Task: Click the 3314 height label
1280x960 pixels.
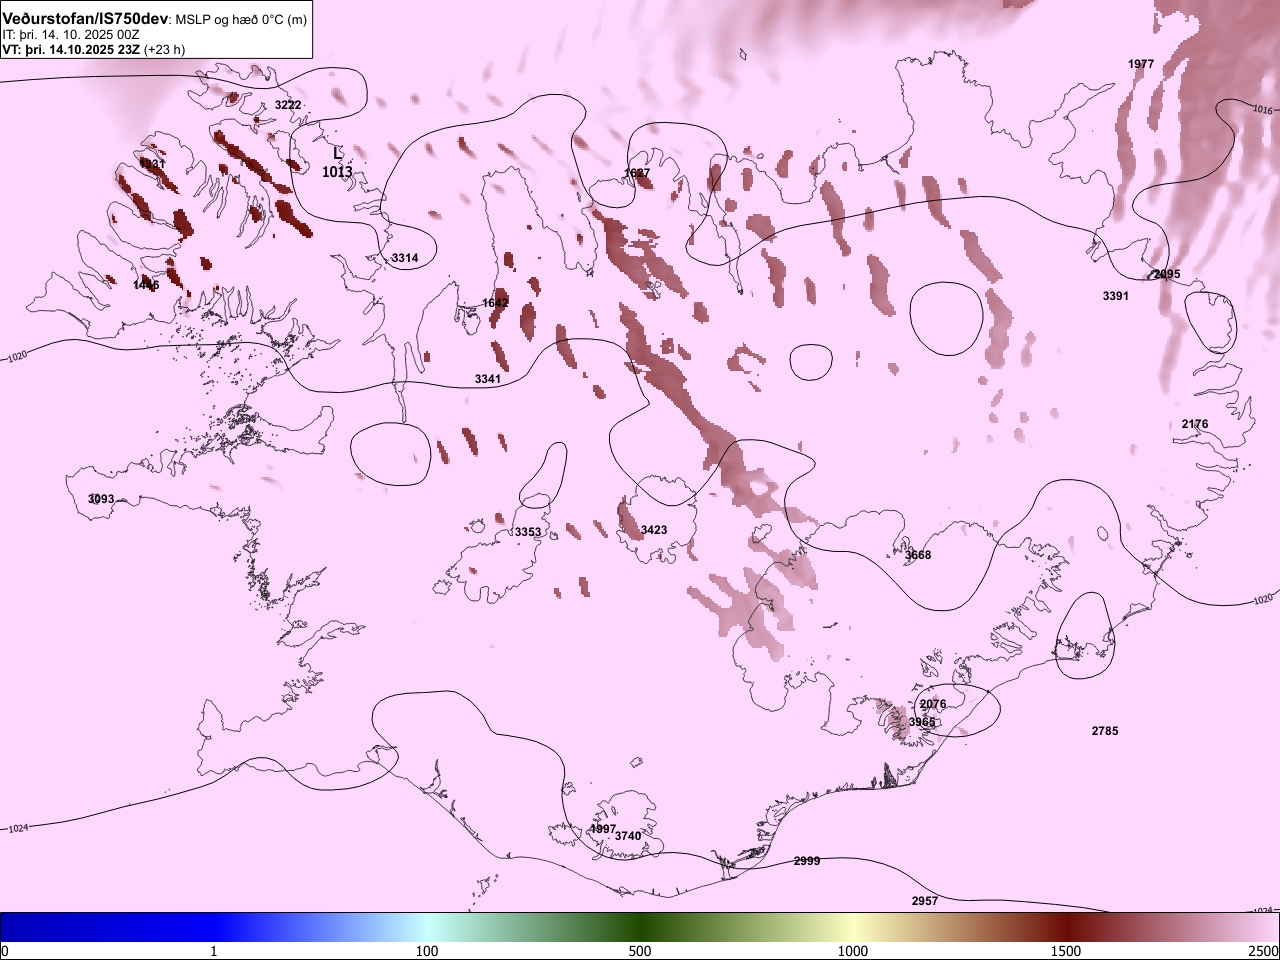Action: 405,258
